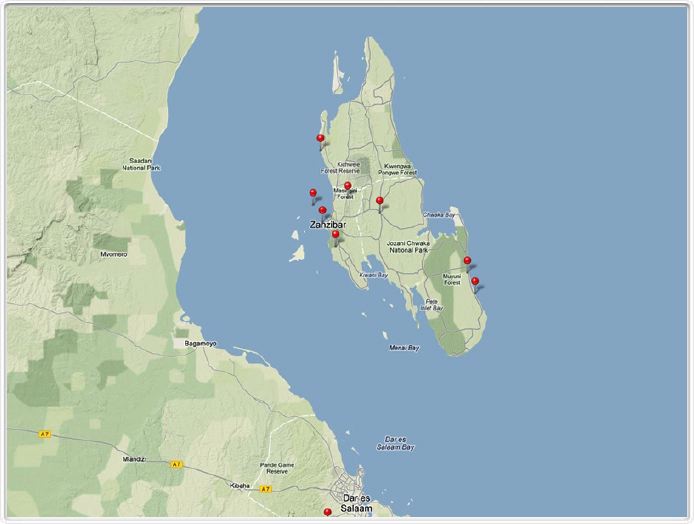Click the leftmost A7 highway shield
694x524 pixels.
pyautogui.click(x=44, y=434)
